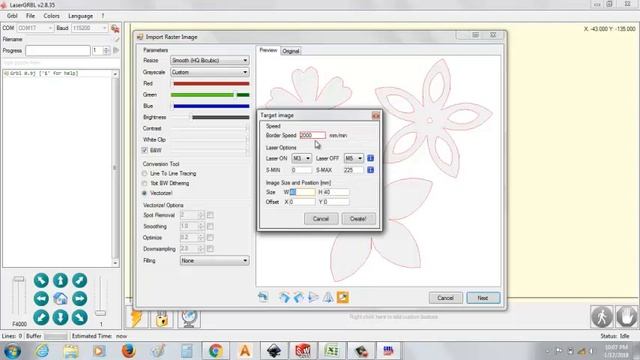Click the pencil icon next to Filename
640x360 pixels.
tap(117, 39)
